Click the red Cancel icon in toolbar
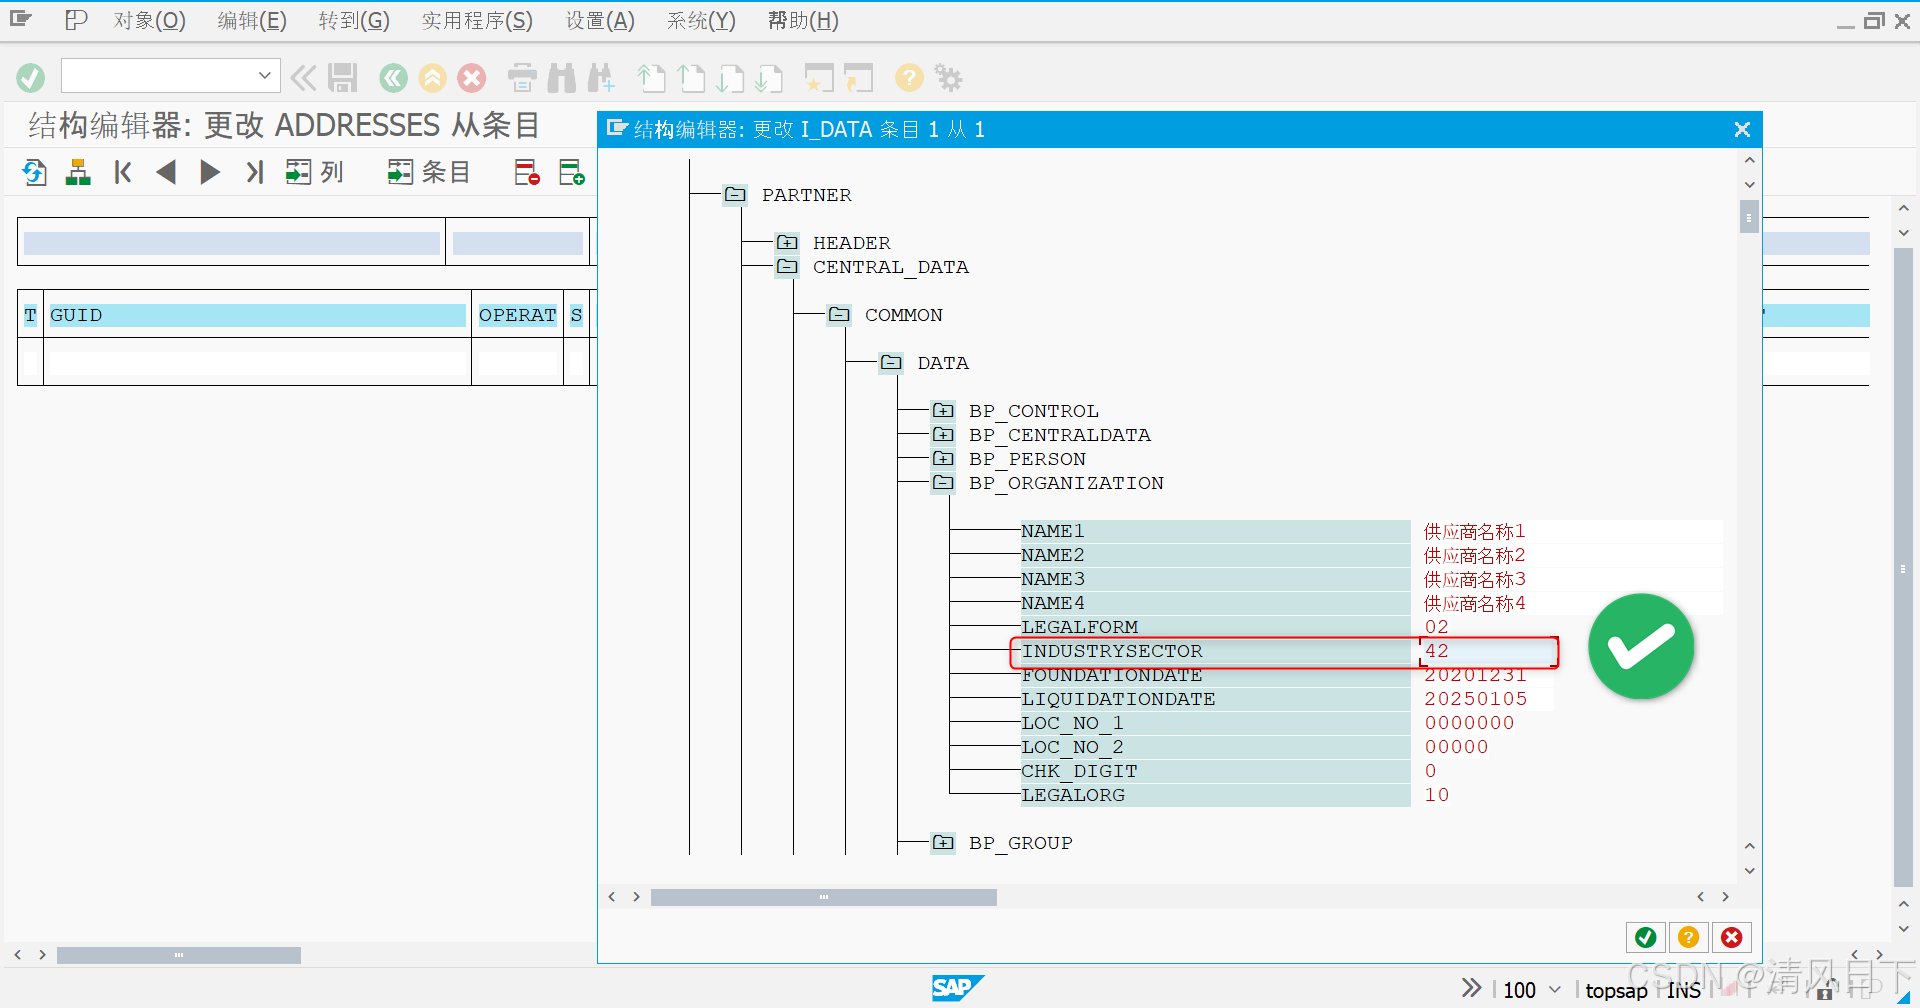1920x1008 pixels. 472,78
